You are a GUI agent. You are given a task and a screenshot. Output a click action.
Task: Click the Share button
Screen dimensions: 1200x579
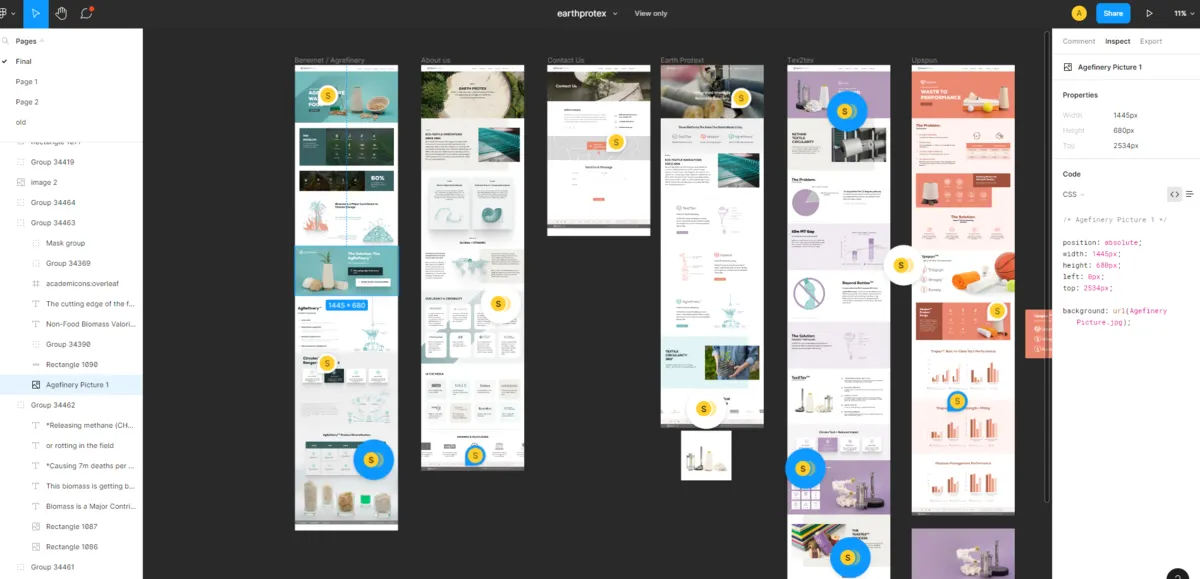click(1113, 13)
